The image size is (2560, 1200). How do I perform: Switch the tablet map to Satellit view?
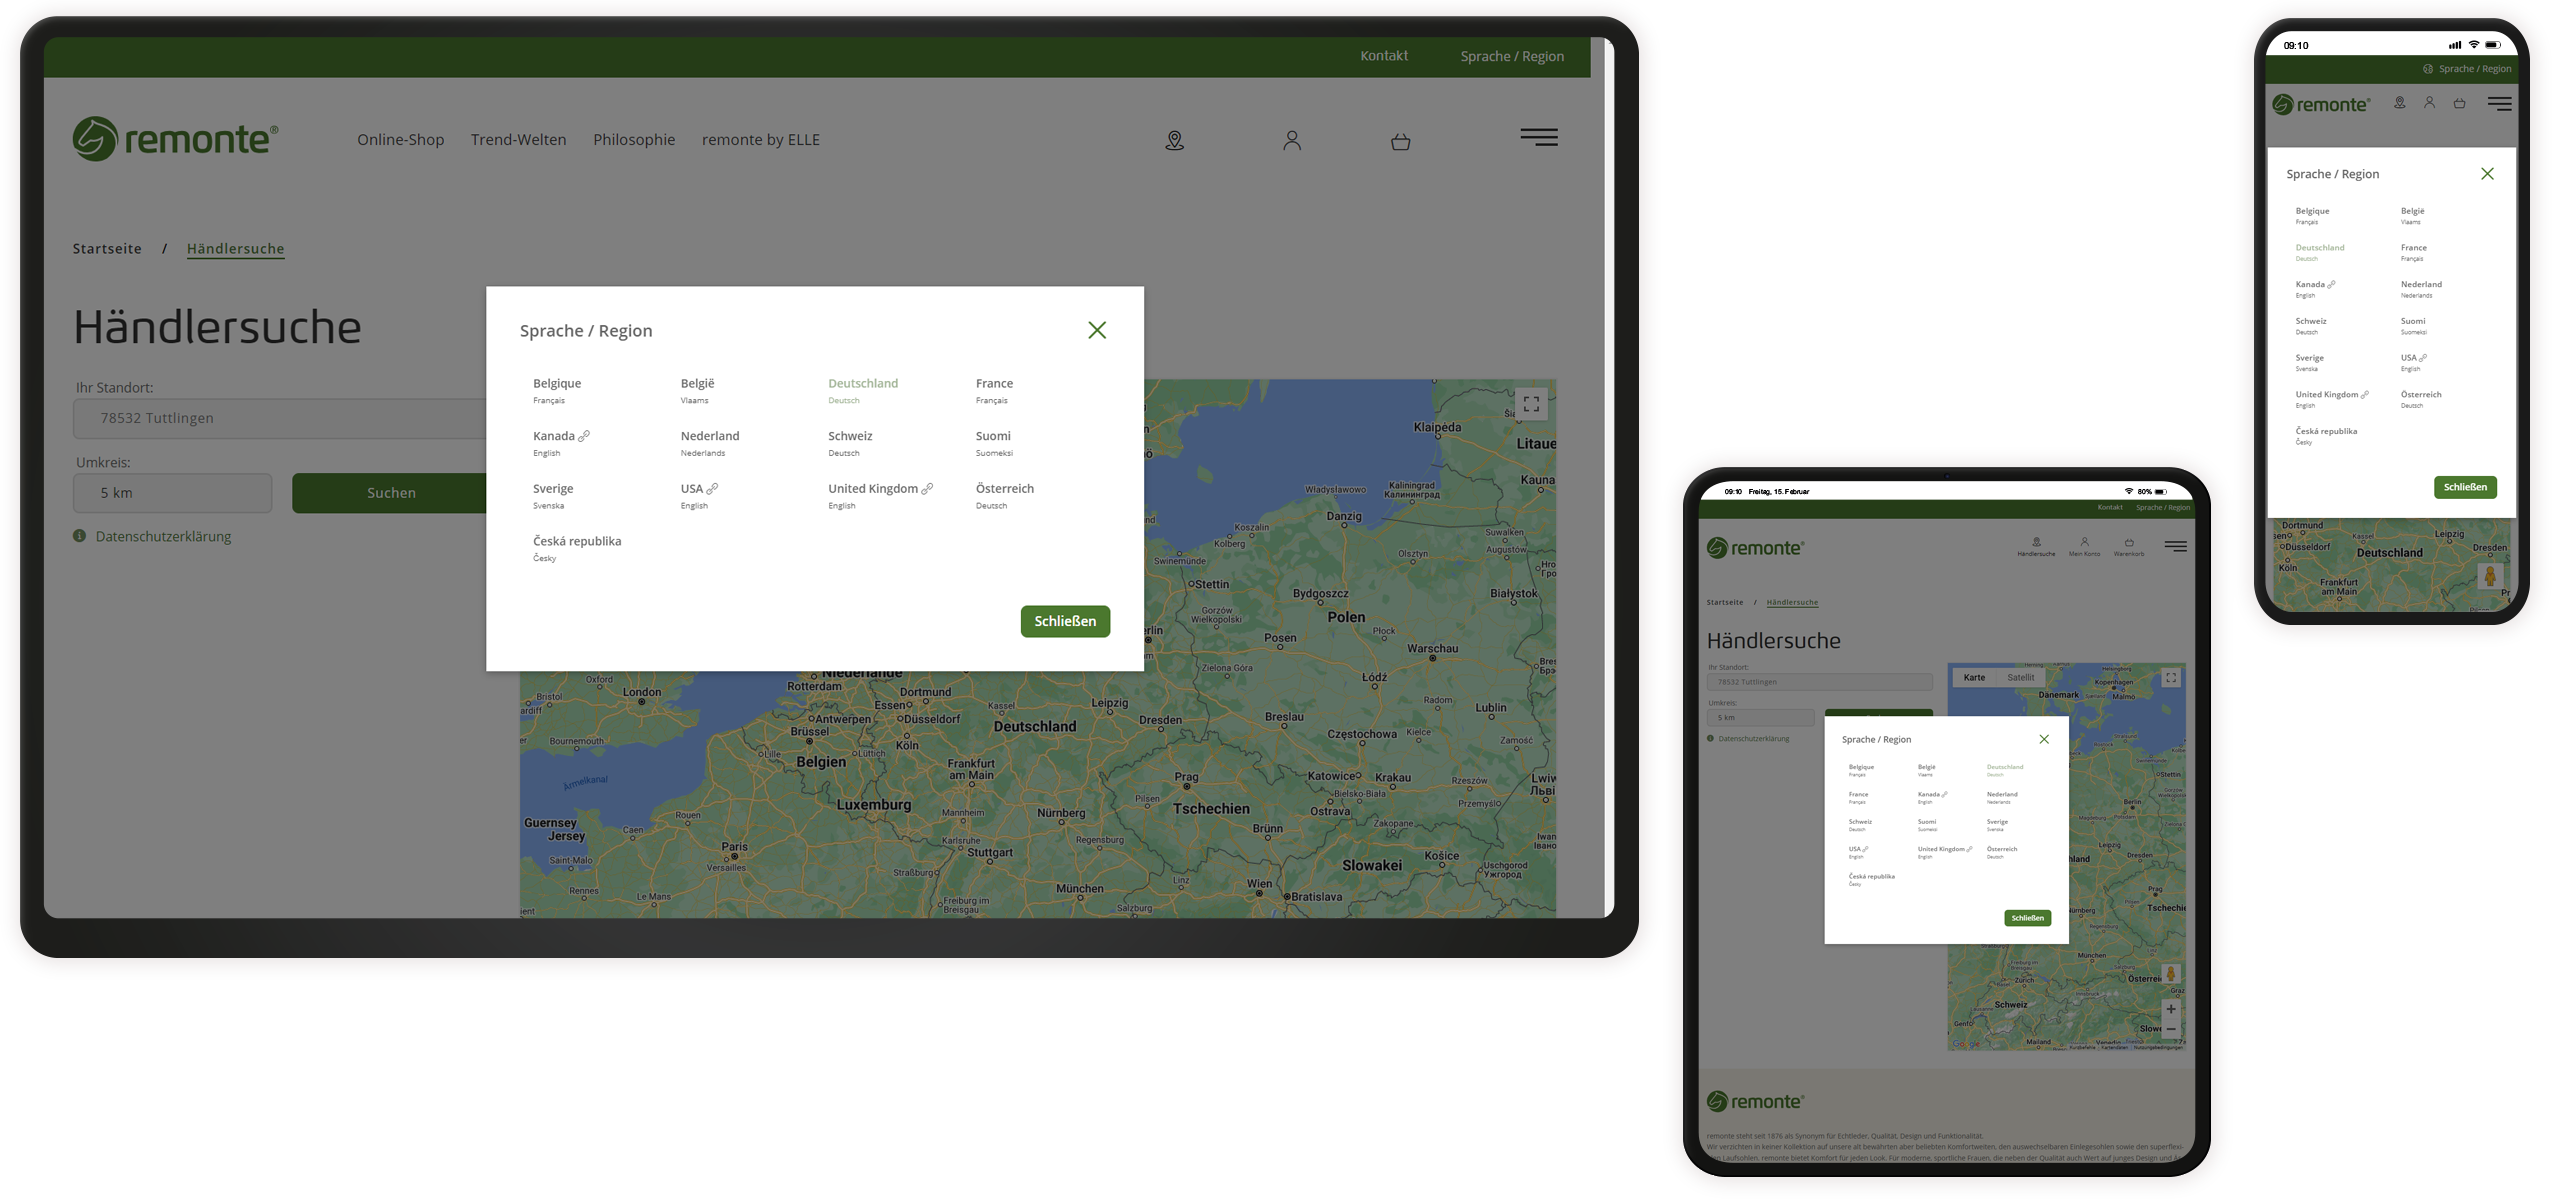pyautogui.click(x=2022, y=677)
